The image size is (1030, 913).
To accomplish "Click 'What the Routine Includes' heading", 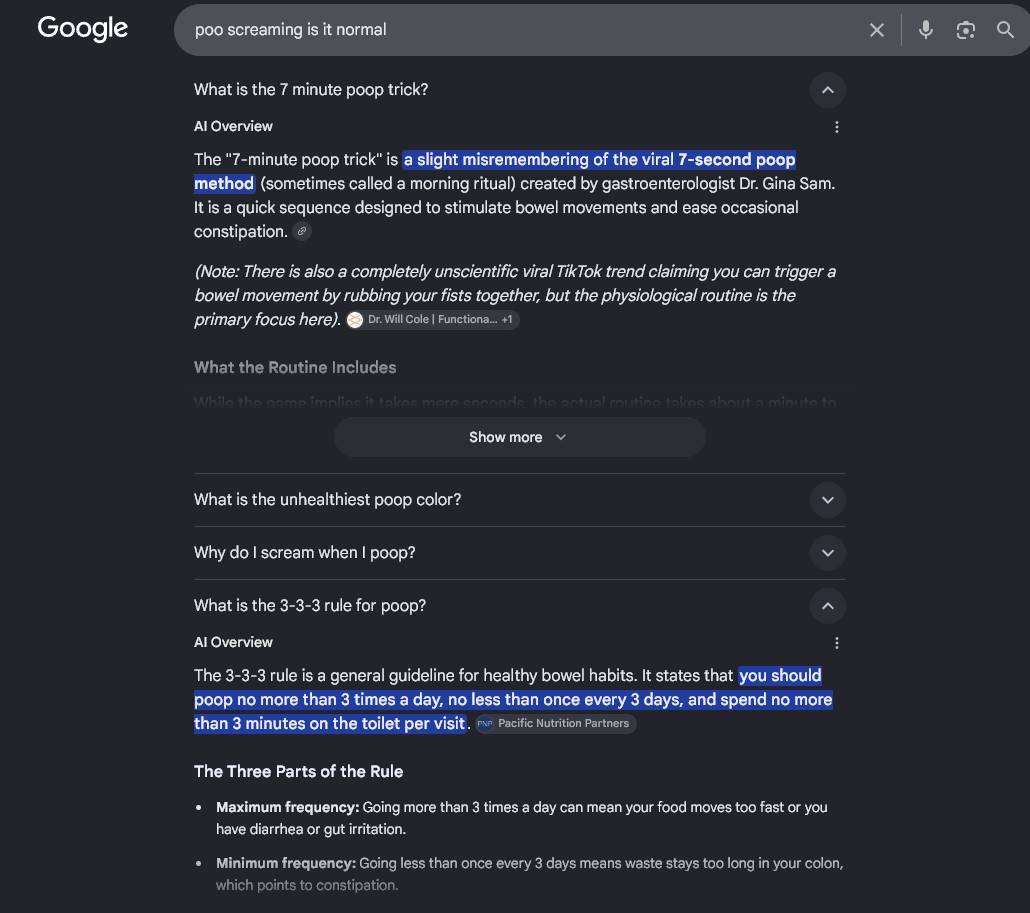I will [295, 368].
